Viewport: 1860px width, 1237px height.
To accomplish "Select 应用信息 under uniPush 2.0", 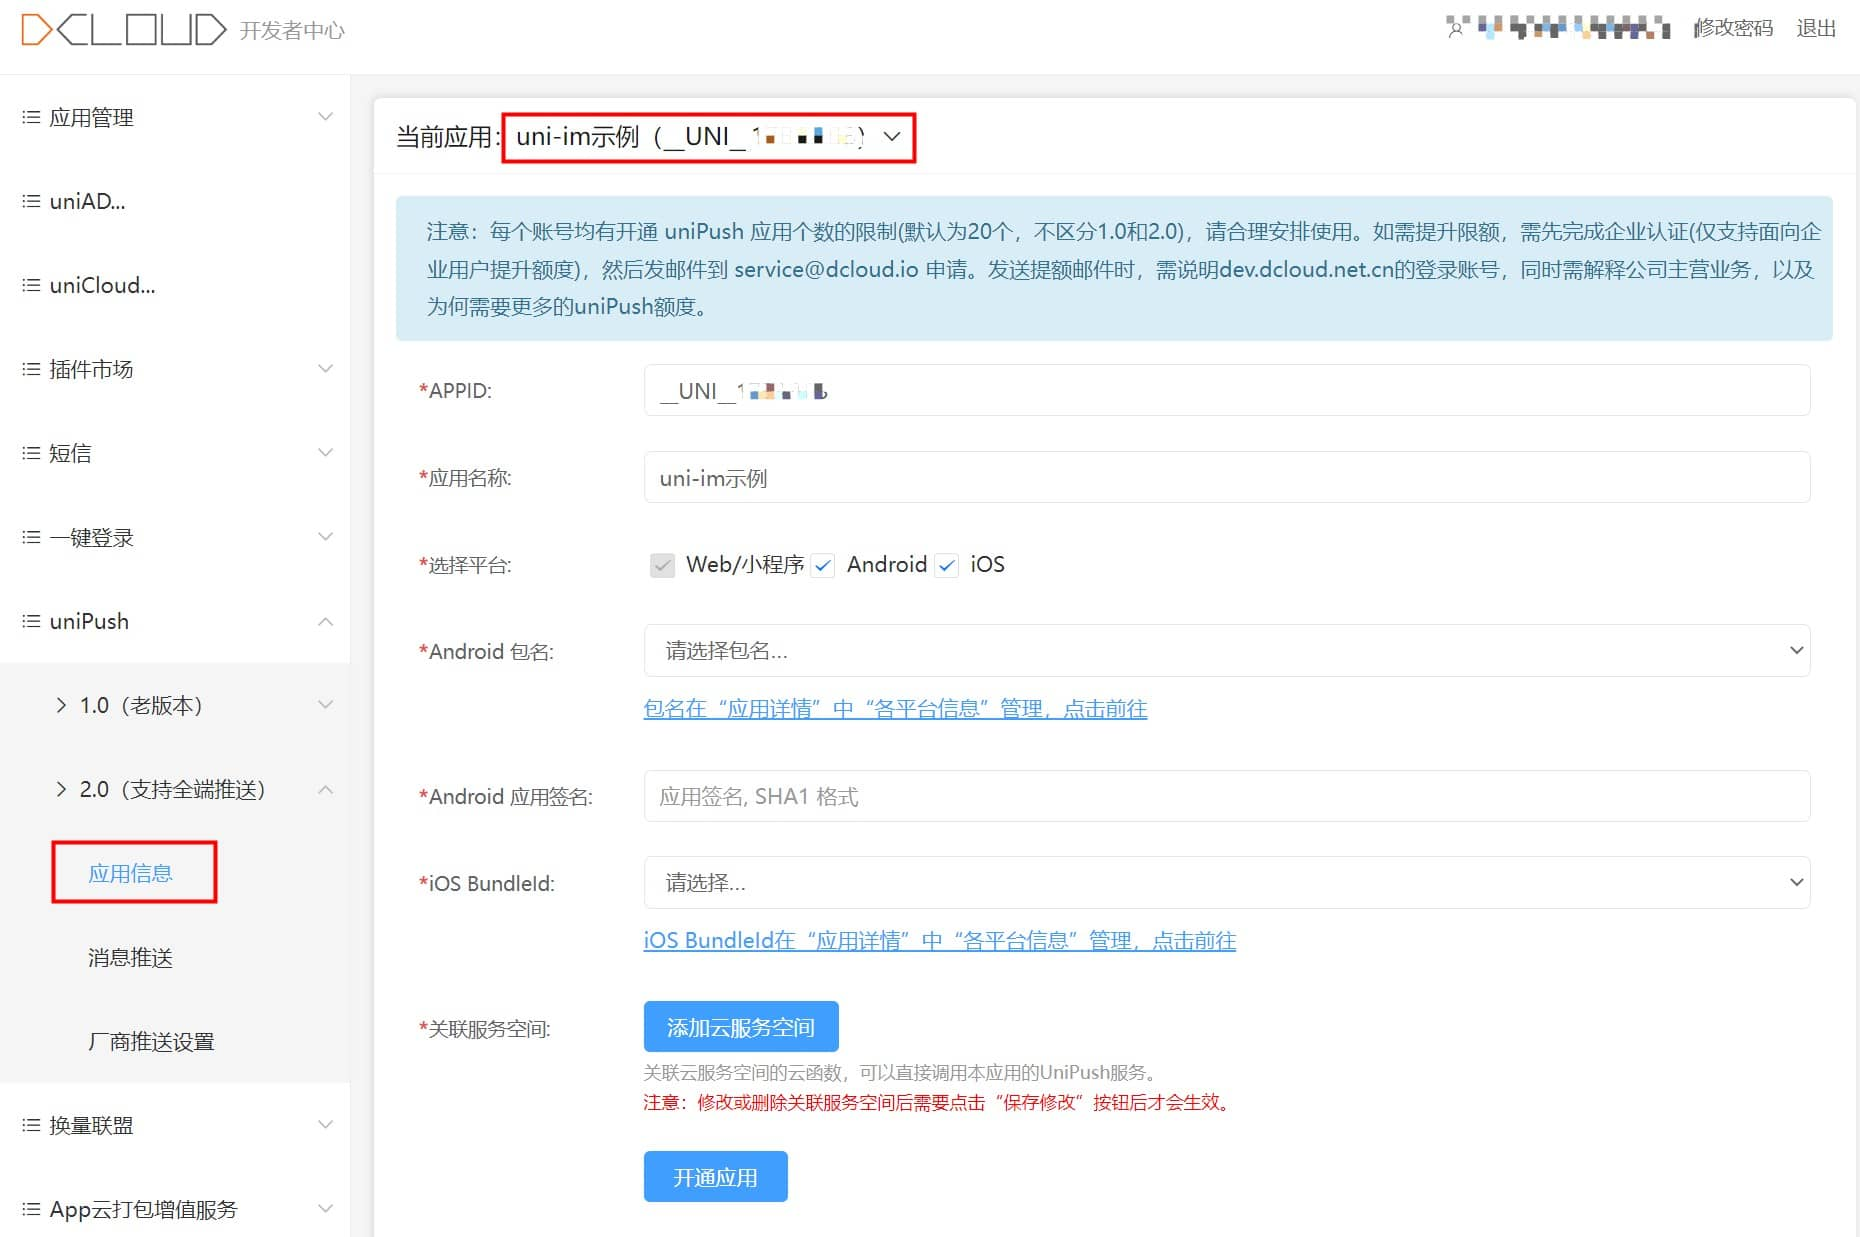I will (131, 873).
